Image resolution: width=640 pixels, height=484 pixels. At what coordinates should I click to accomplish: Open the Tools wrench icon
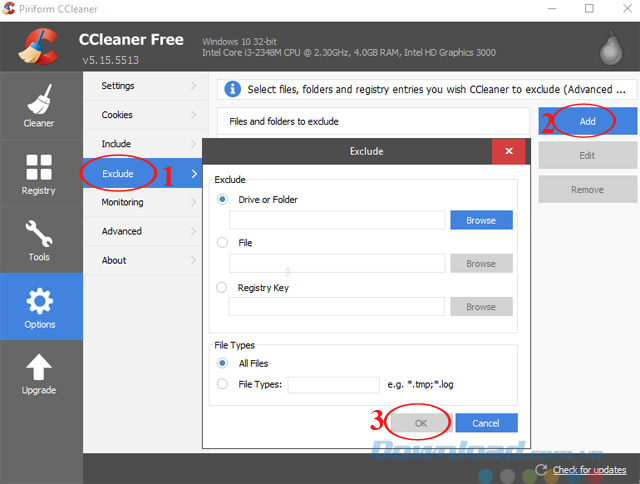point(39,233)
